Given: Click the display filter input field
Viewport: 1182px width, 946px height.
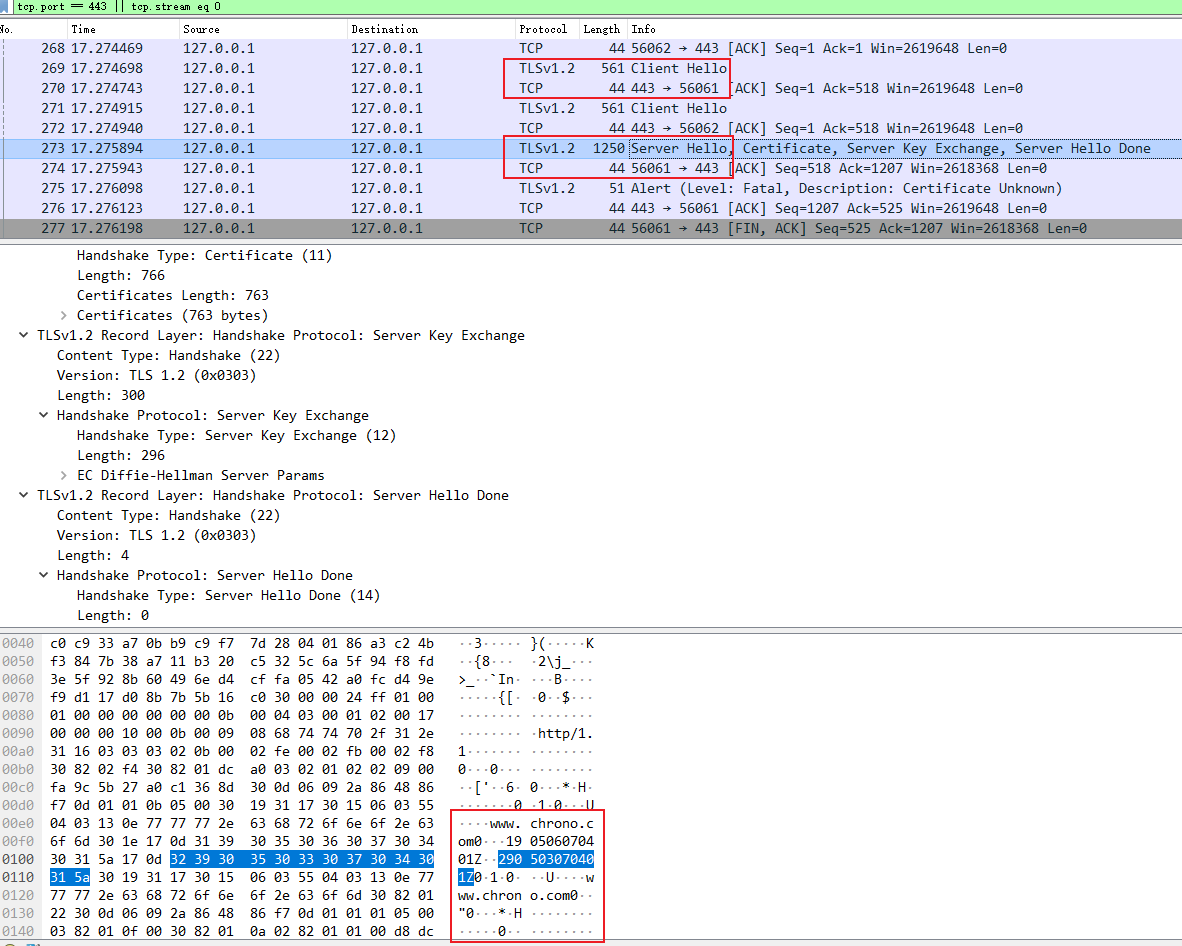Looking at the screenshot, I should point(600,7).
